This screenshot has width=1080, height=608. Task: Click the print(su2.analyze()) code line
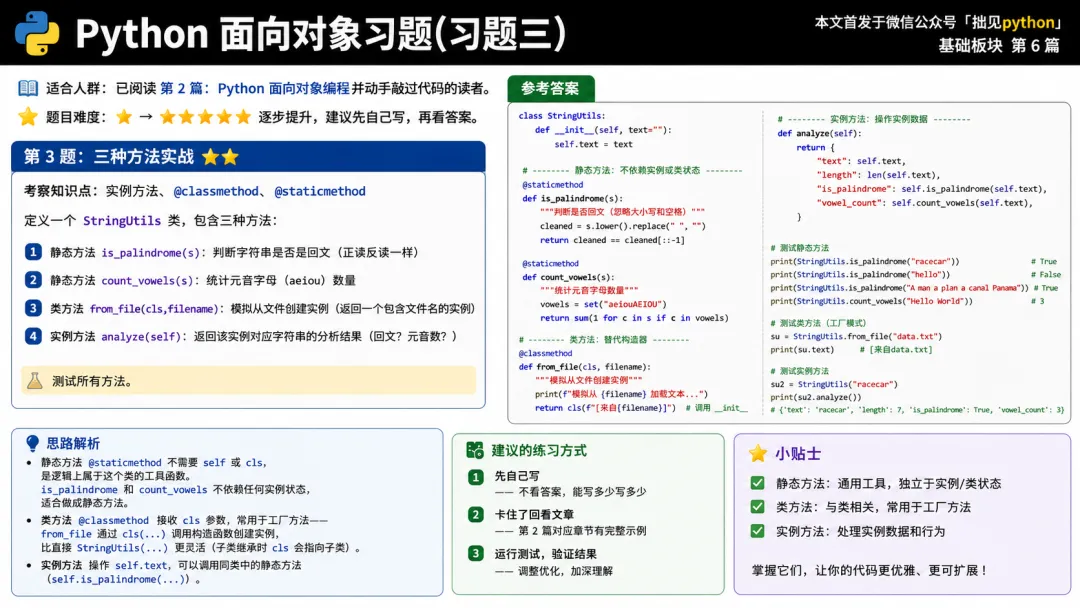tap(816, 397)
